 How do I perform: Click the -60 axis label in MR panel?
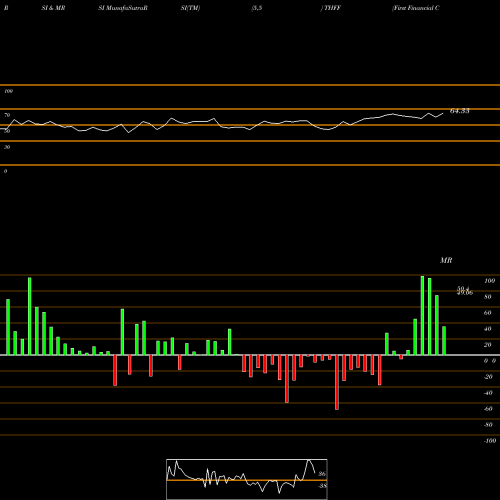pos(488,409)
